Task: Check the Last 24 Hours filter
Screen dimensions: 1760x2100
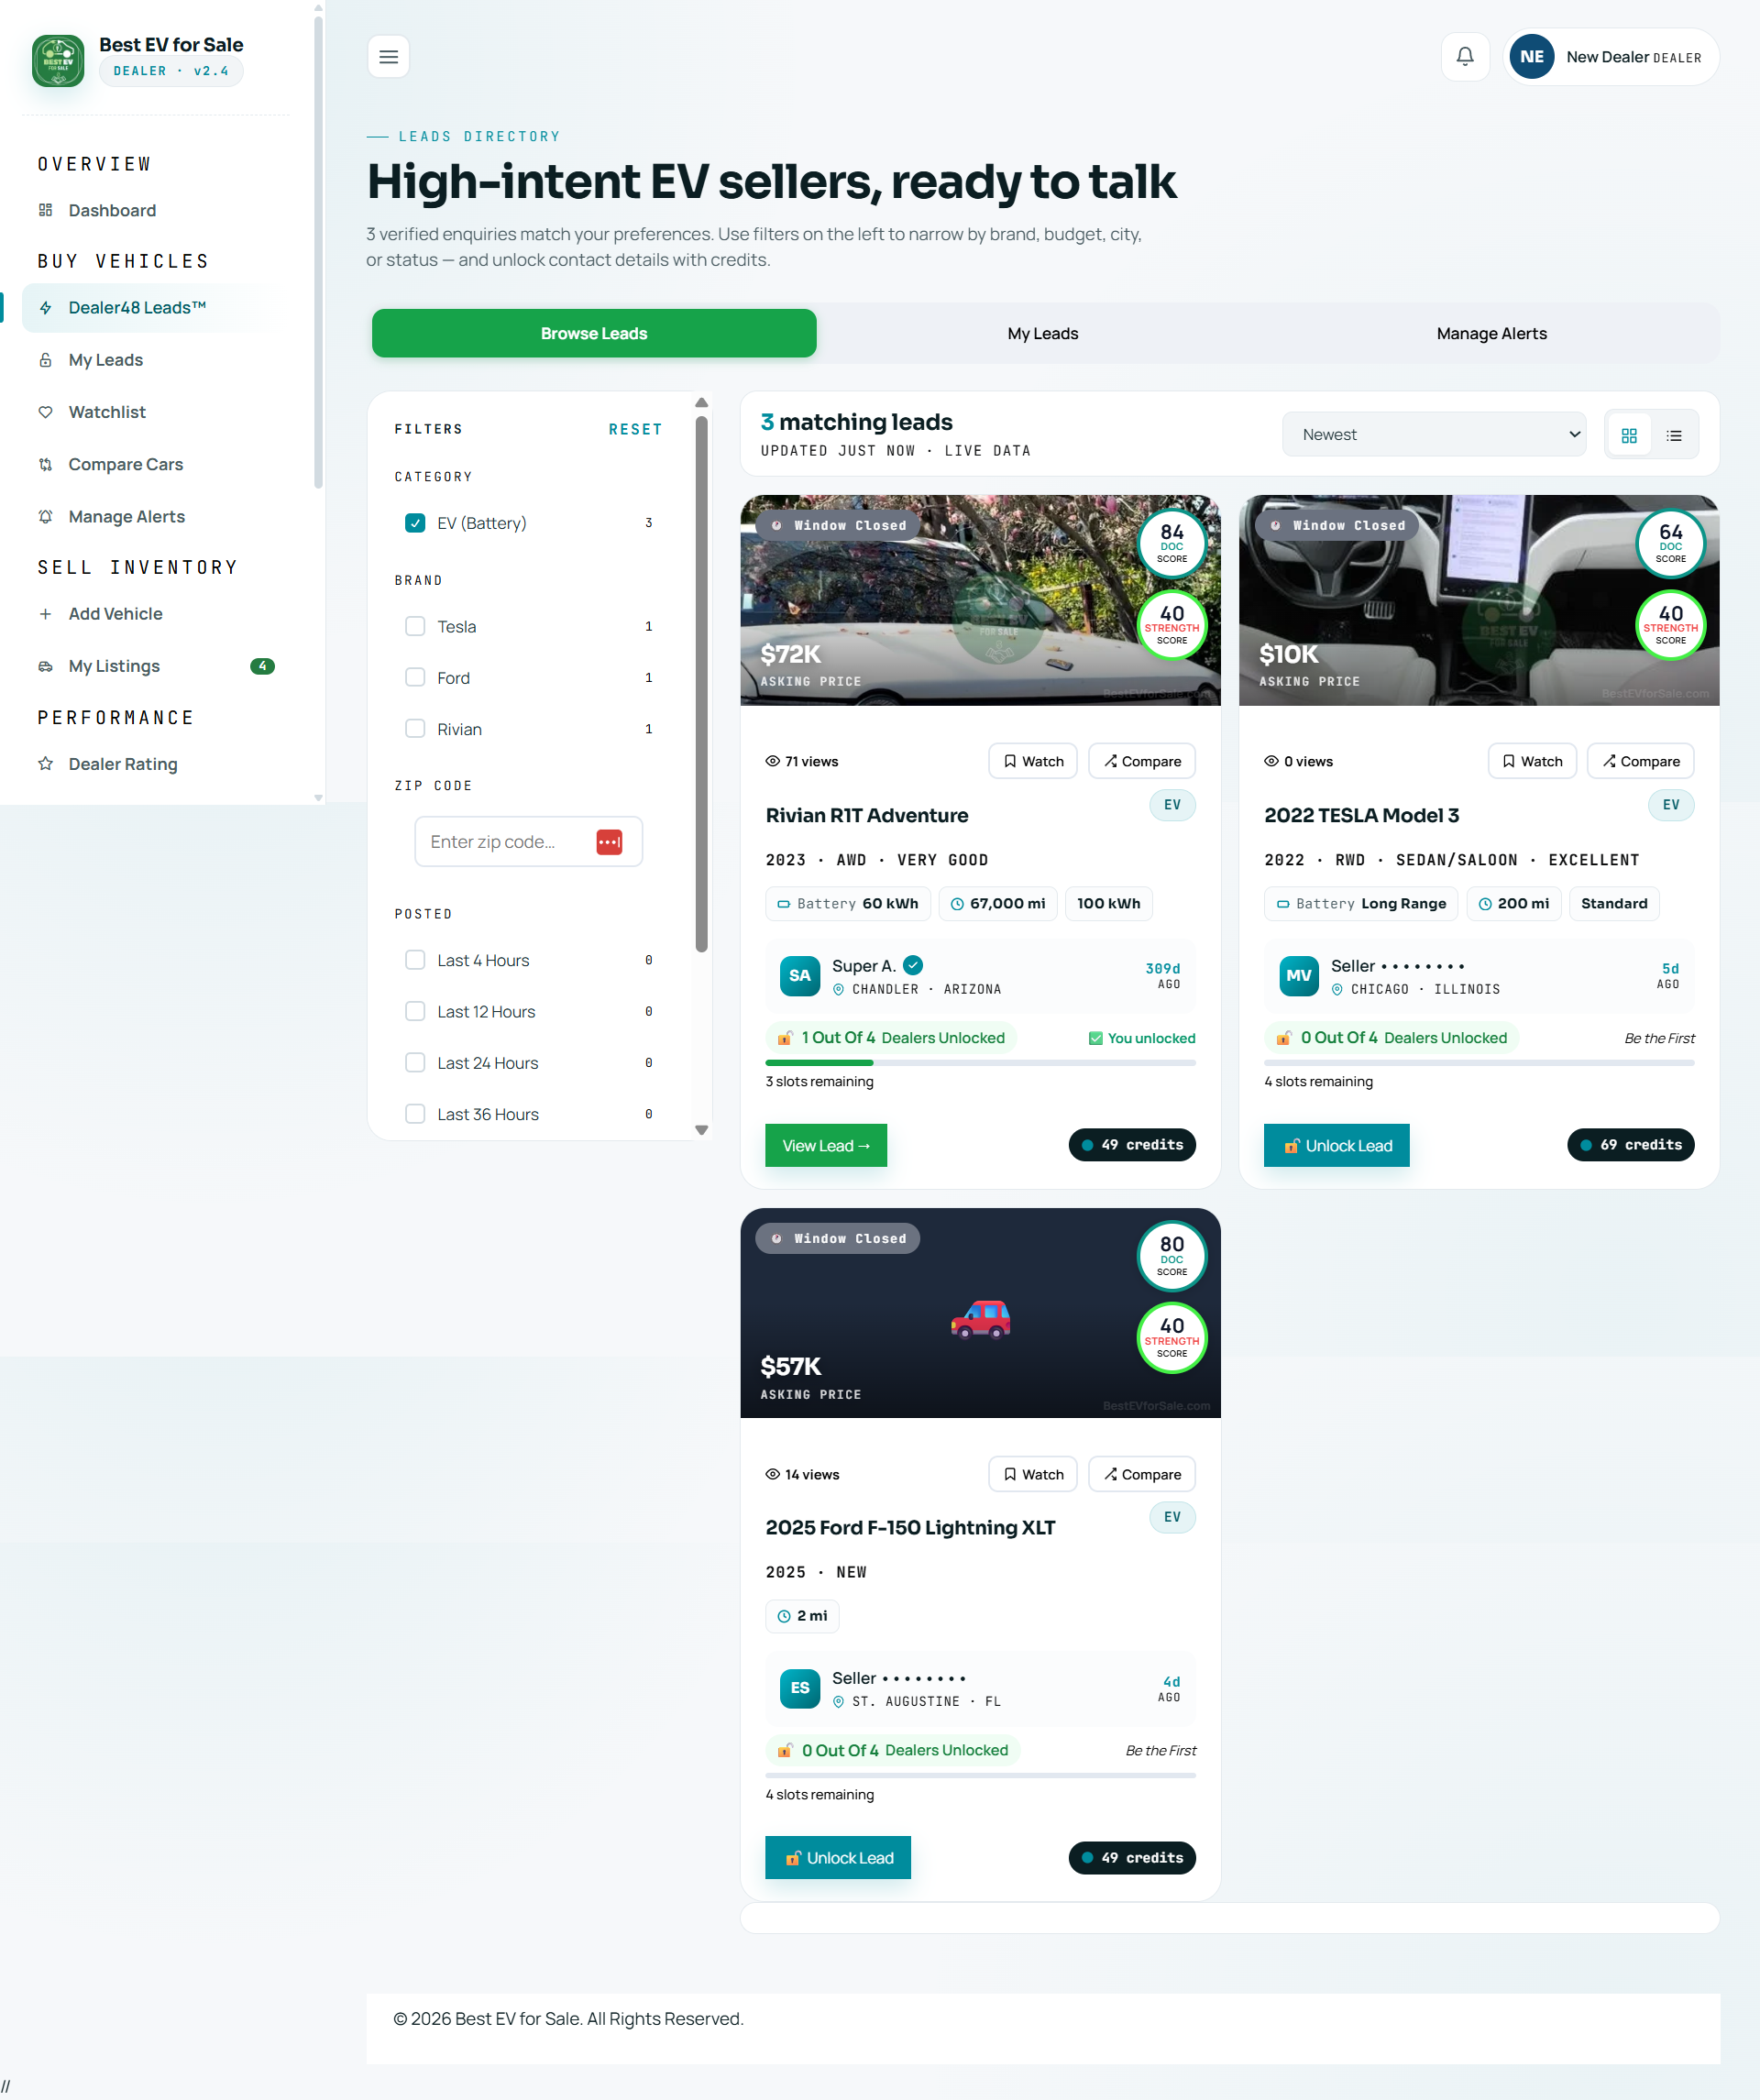Action: coord(415,1063)
